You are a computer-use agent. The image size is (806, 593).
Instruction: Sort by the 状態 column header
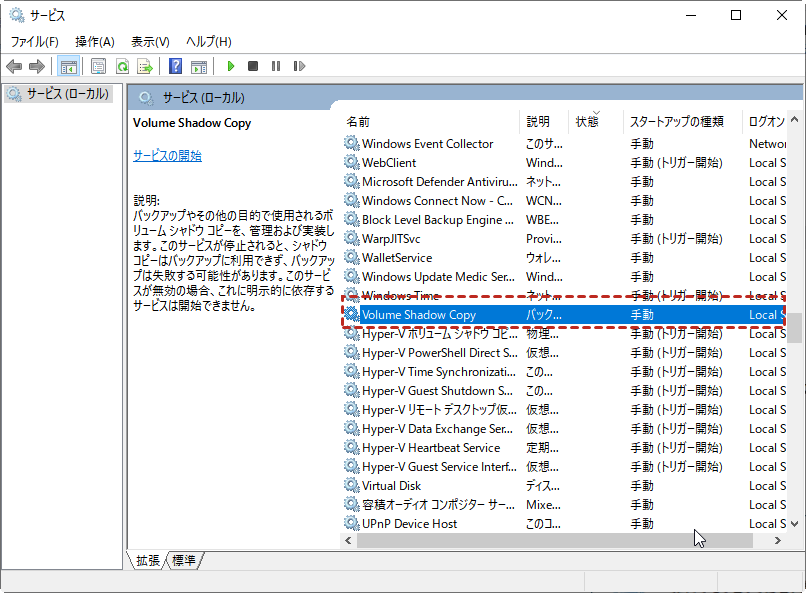(x=596, y=122)
